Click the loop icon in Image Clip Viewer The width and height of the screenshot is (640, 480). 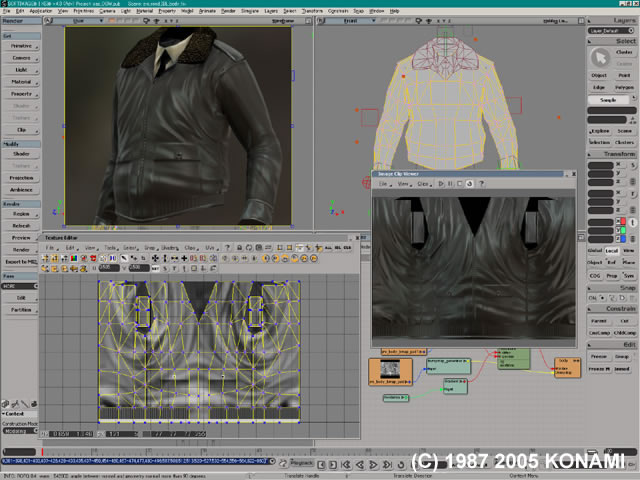click(469, 184)
